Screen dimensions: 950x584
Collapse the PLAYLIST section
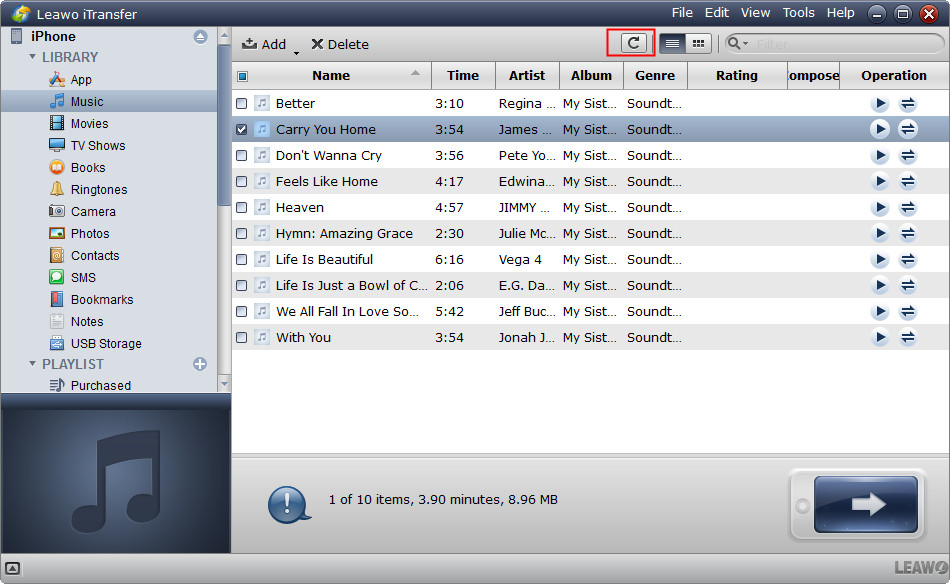33,364
